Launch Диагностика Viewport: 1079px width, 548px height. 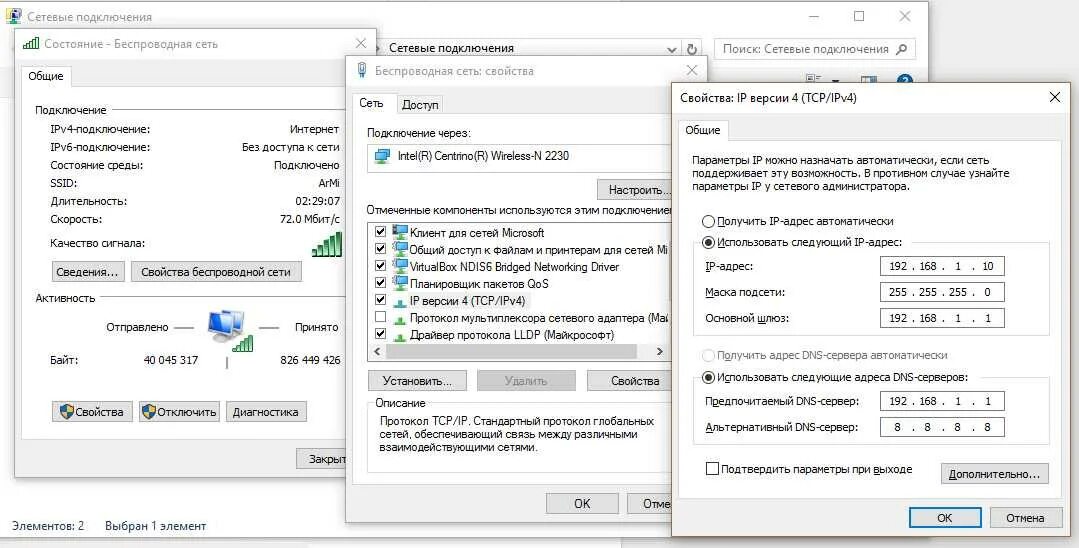[x=266, y=412]
